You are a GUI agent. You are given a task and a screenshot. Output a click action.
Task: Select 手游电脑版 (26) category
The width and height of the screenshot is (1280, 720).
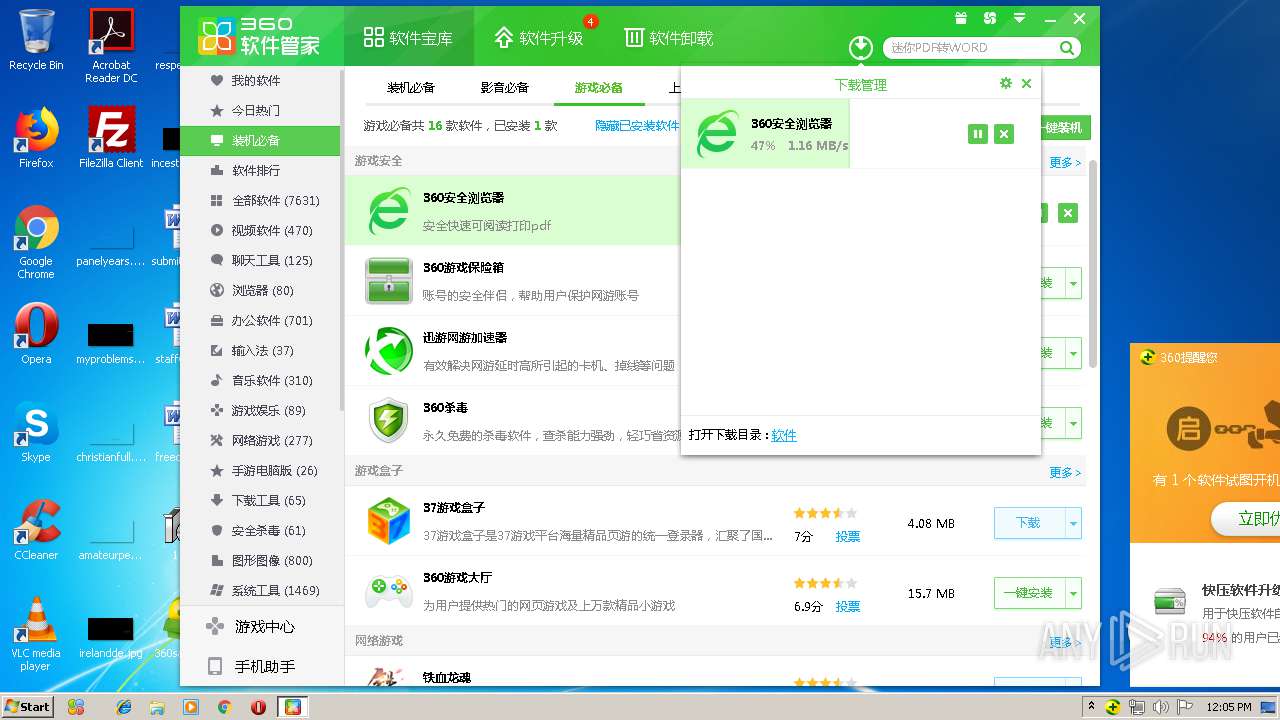tap(260, 470)
